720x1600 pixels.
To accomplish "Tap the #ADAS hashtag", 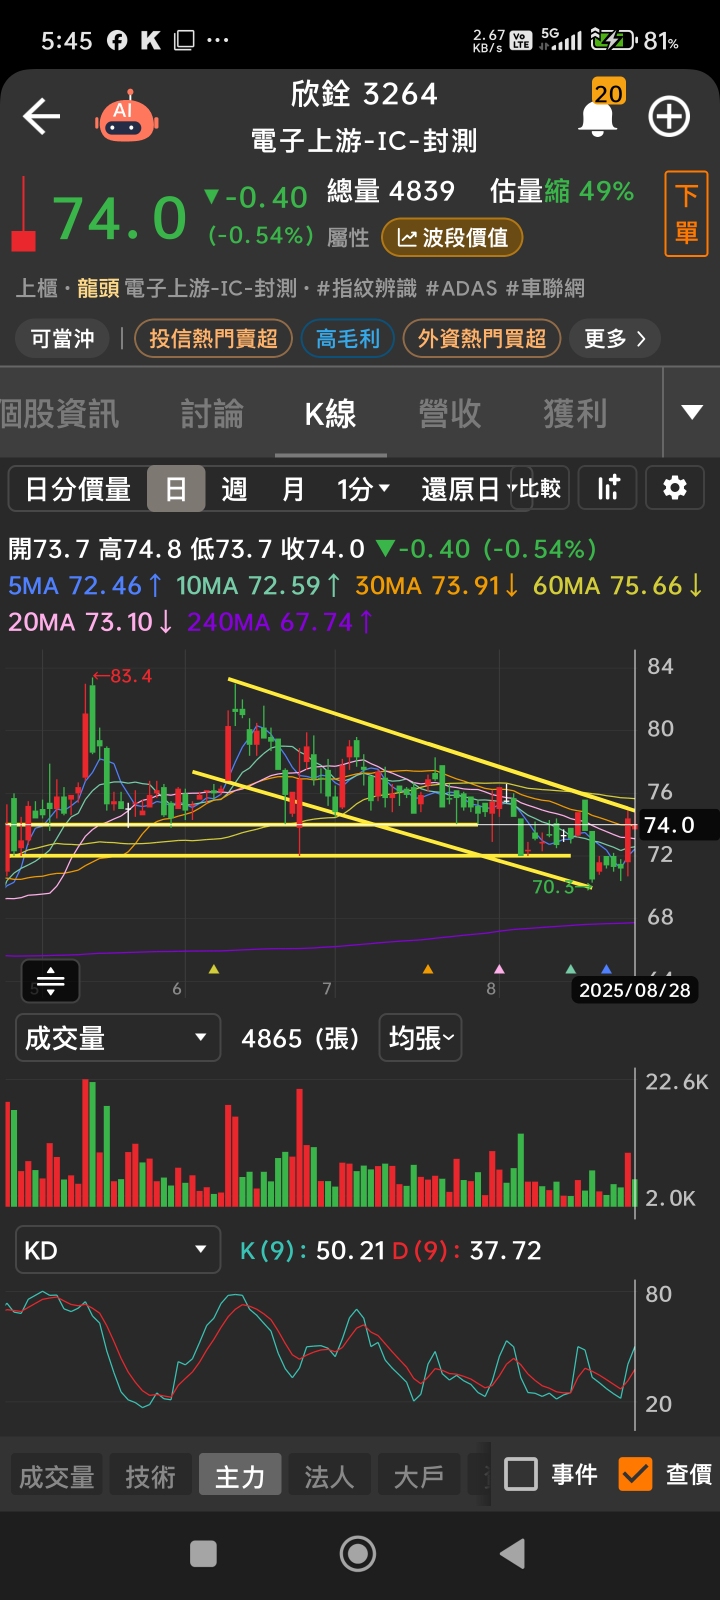I will click(461, 288).
